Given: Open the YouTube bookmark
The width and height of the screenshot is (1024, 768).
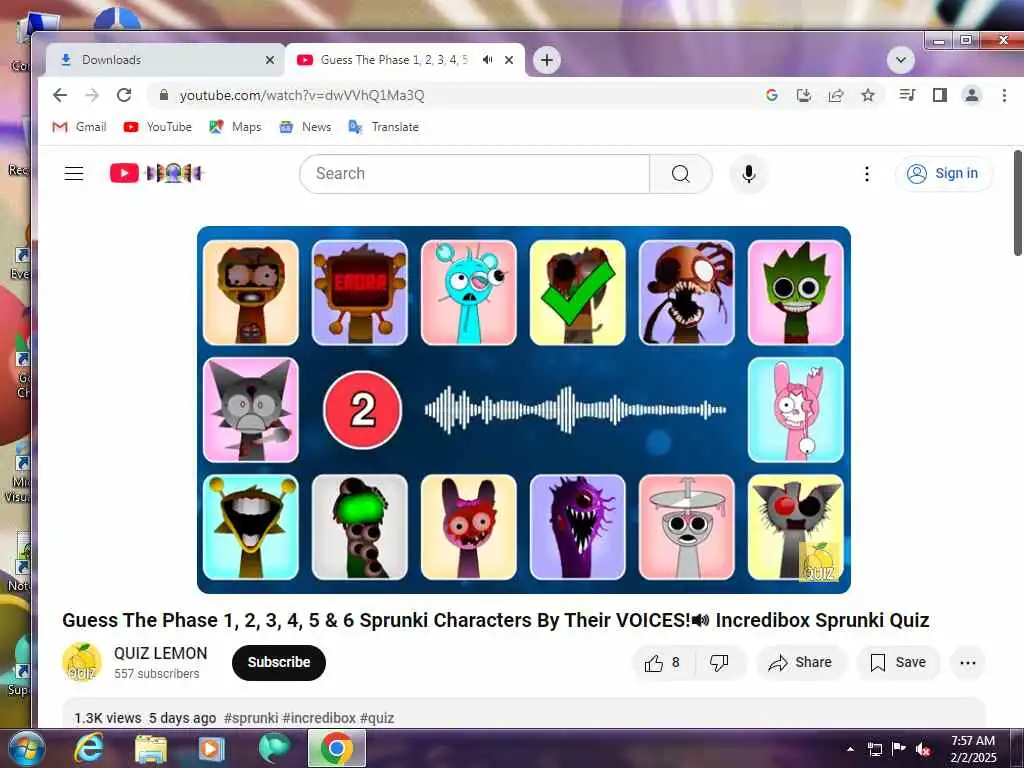Looking at the screenshot, I should pyautogui.click(x=157, y=127).
